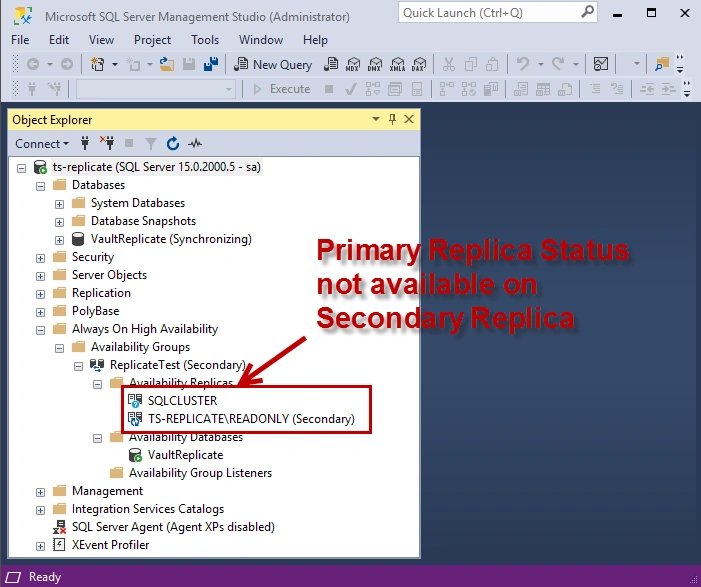
Task: Expand the XEvent Profiler node
Action: click(40, 546)
